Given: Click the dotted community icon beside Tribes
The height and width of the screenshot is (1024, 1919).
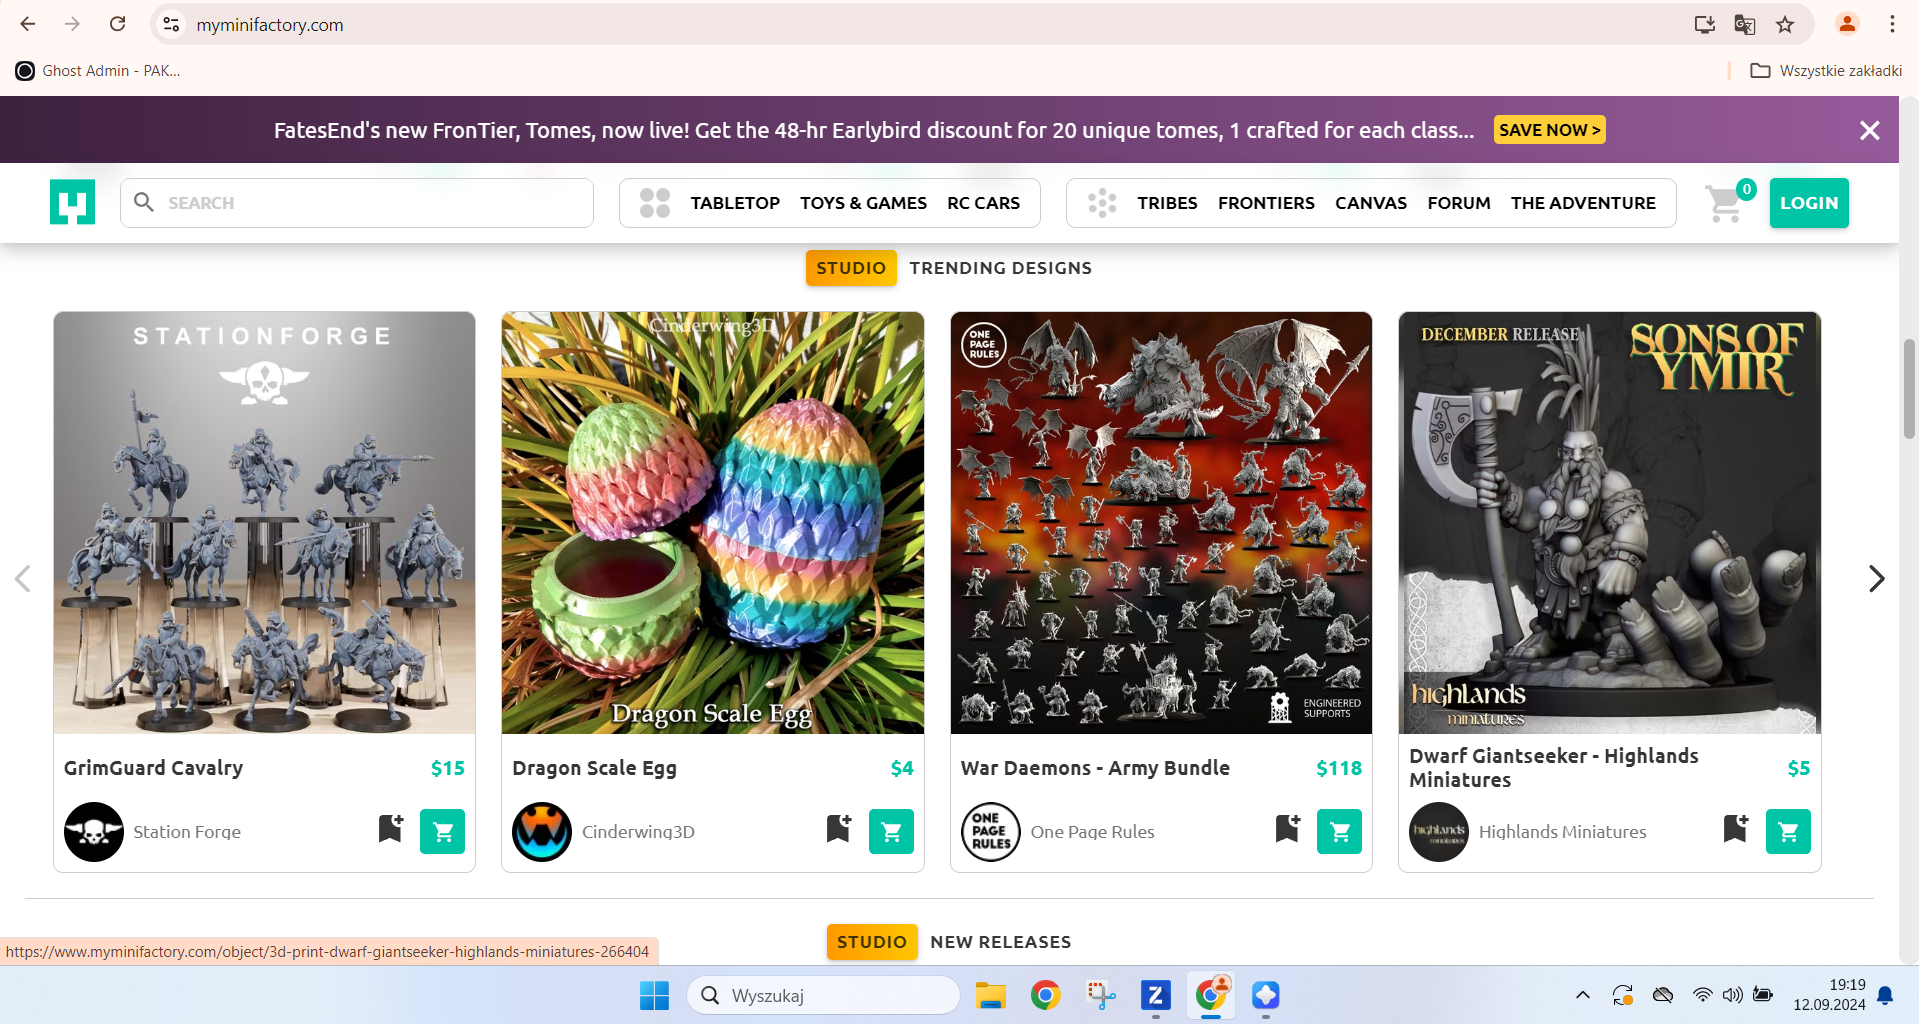Looking at the screenshot, I should pos(1102,203).
